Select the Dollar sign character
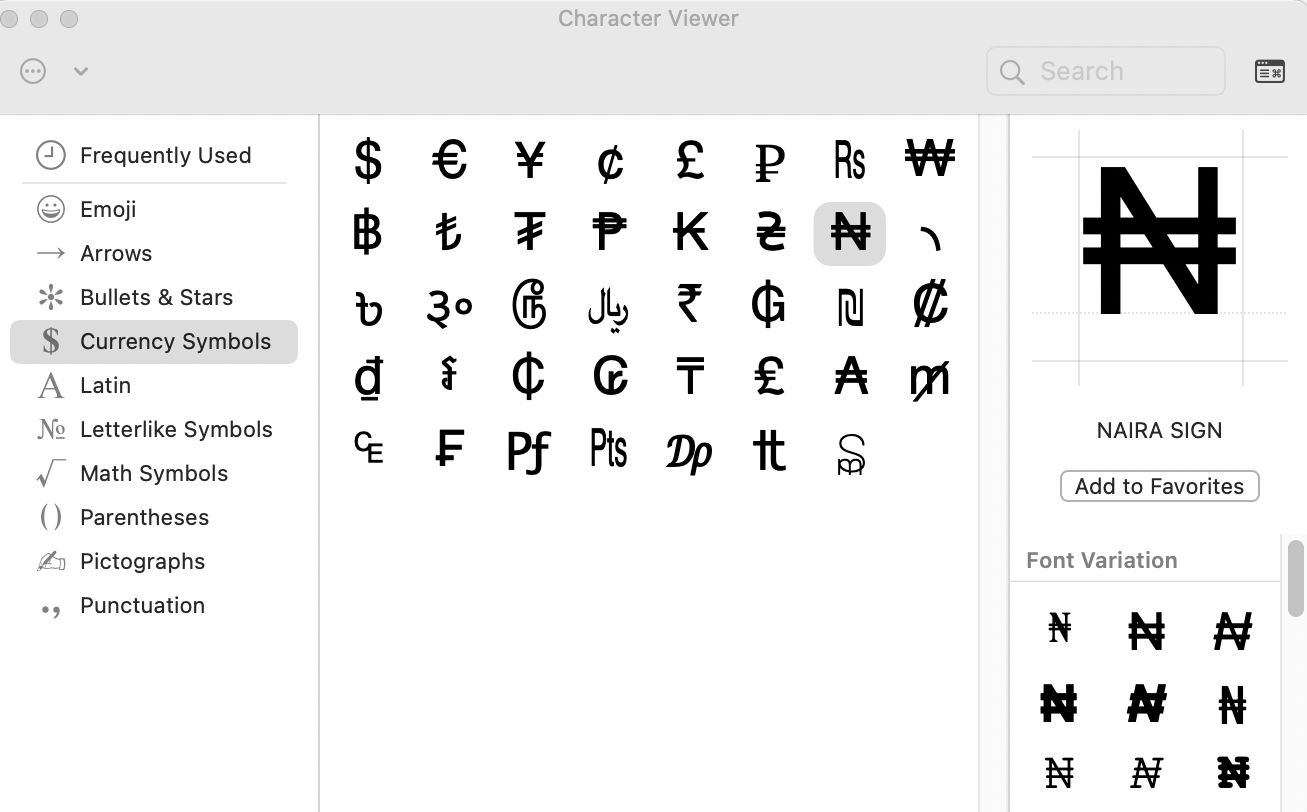Viewport: 1307px width, 812px height. pyautogui.click(x=369, y=161)
